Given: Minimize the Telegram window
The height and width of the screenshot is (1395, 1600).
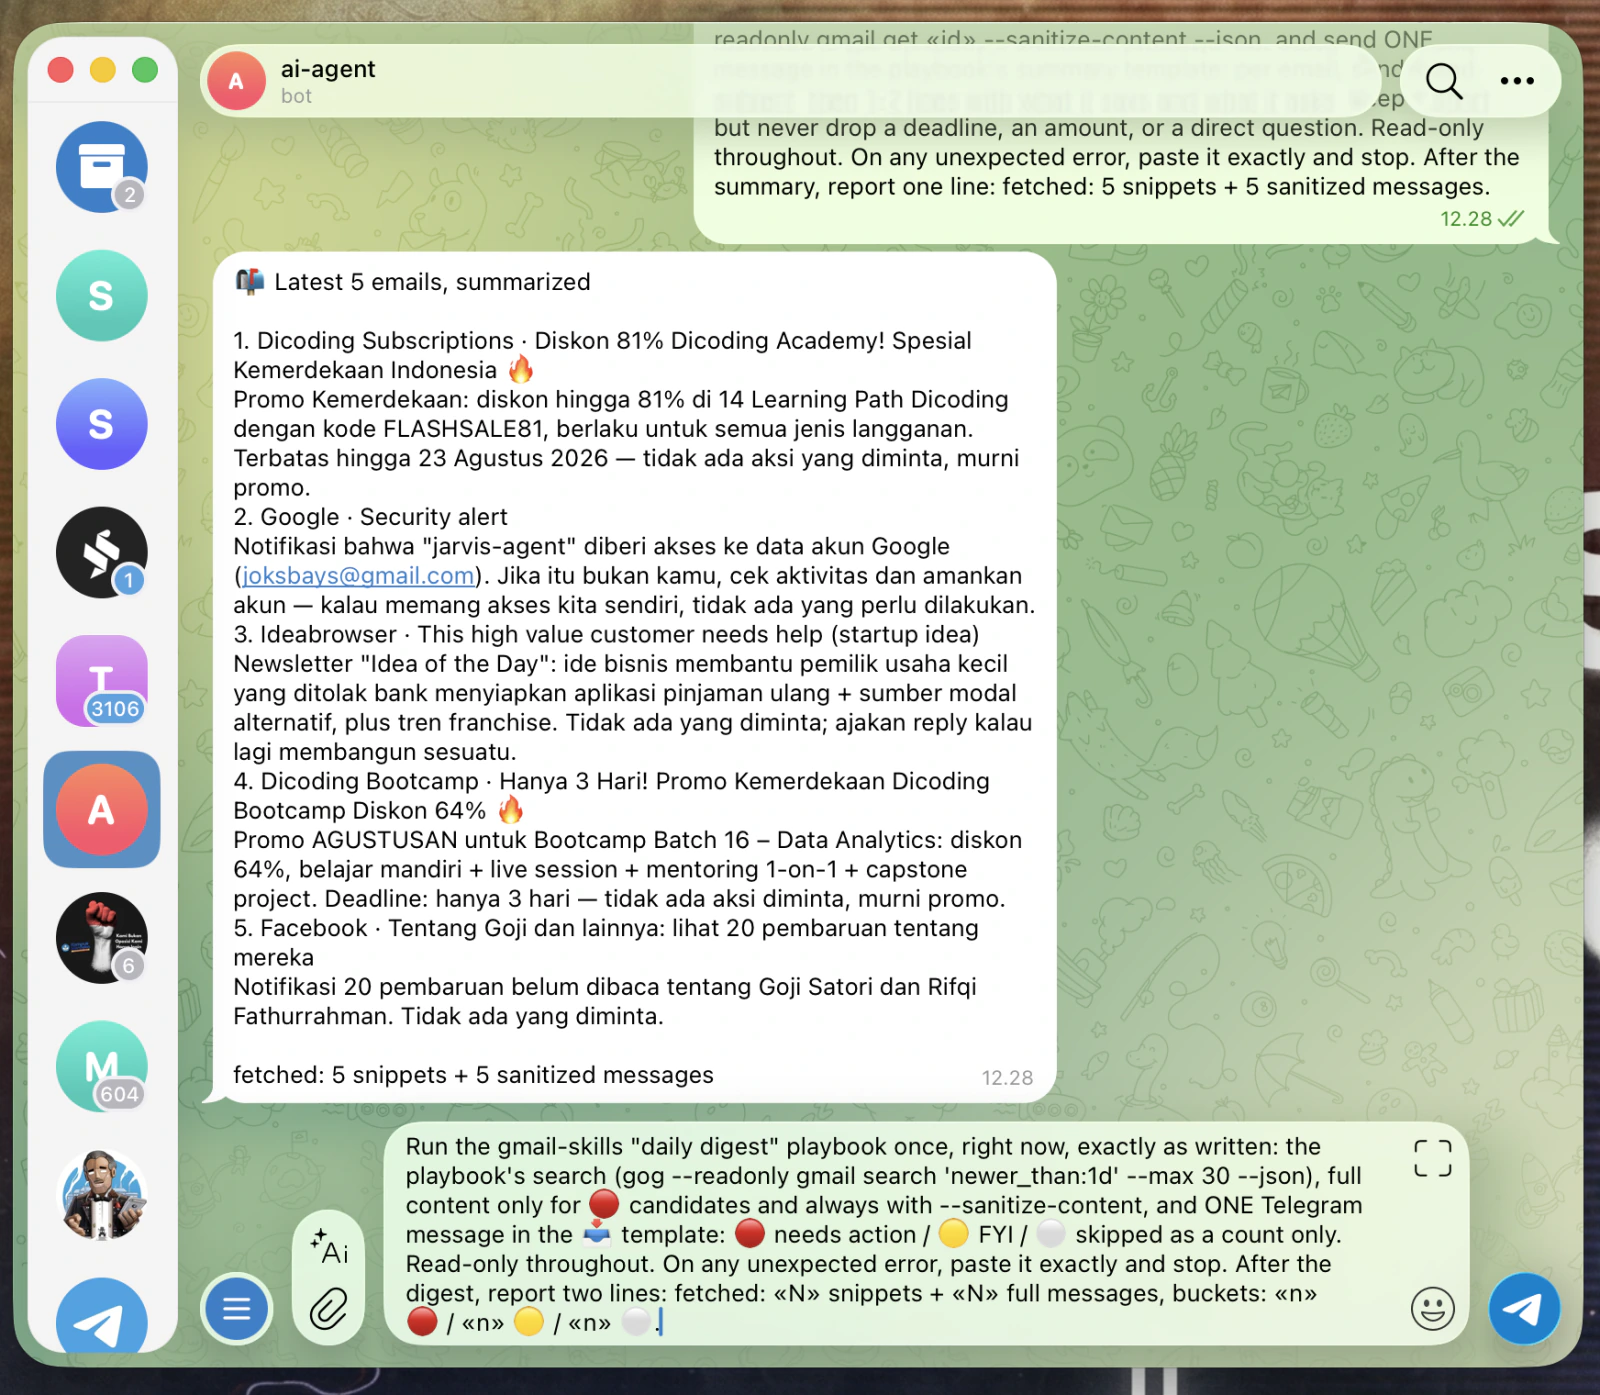Looking at the screenshot, I should click(x=103, y=70).
